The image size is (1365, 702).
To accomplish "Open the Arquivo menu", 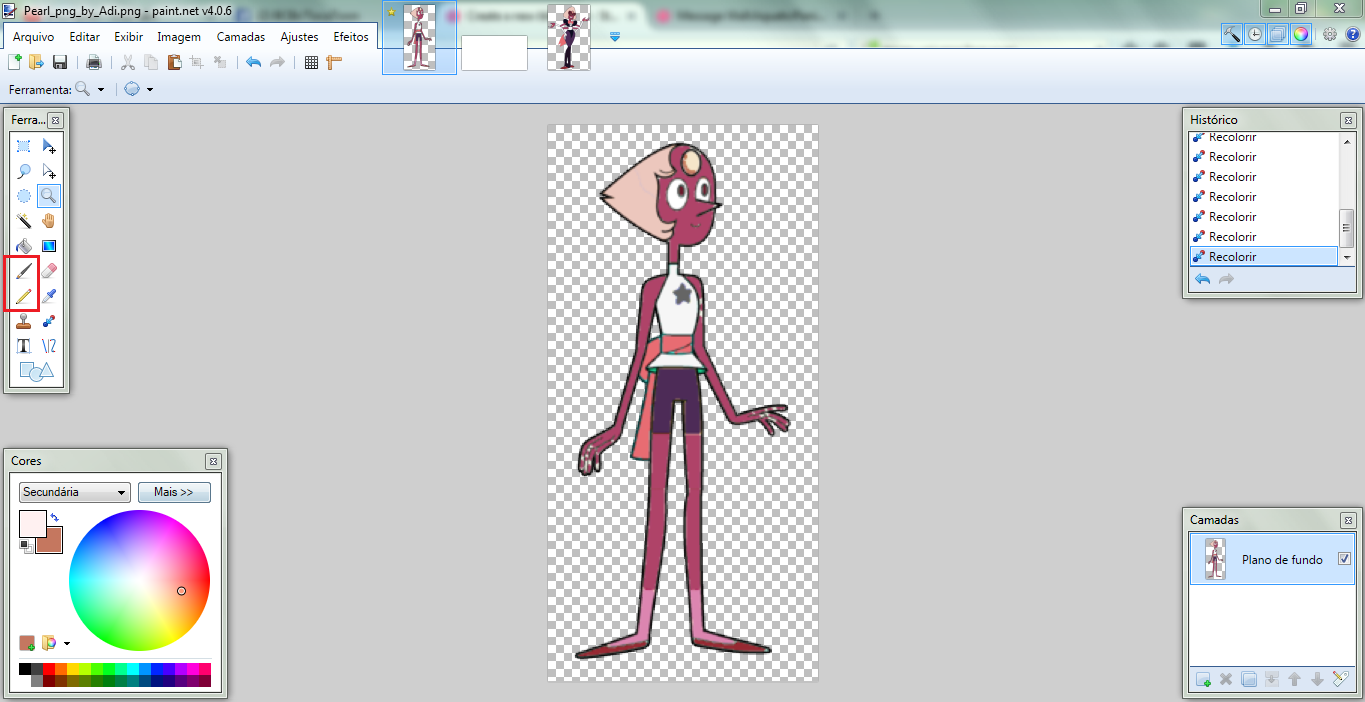I will click(x=33, y=37).
